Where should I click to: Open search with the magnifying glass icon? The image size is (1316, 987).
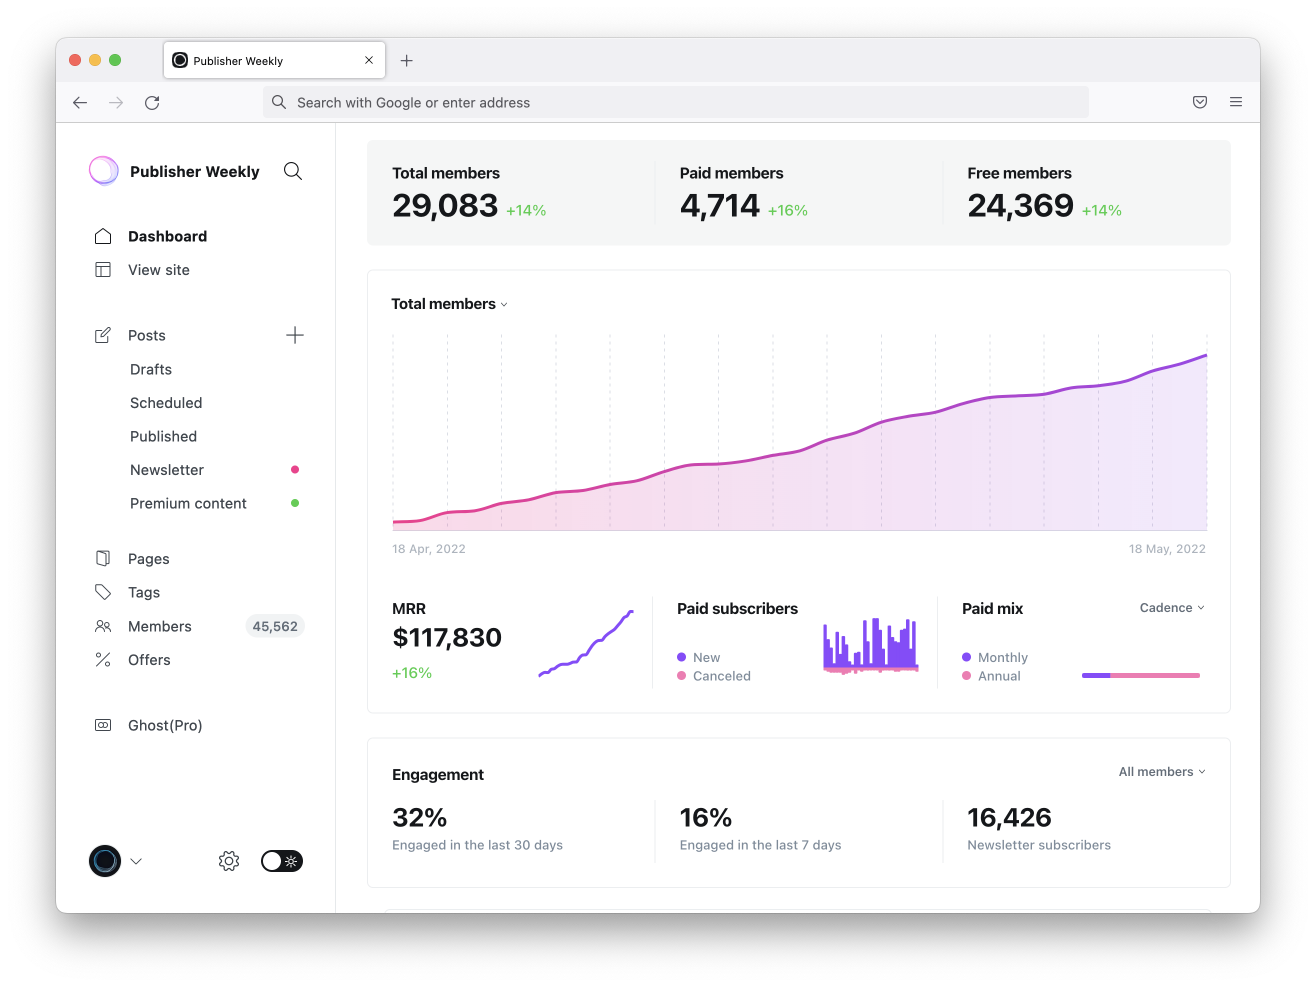click(x=292, y=171)
